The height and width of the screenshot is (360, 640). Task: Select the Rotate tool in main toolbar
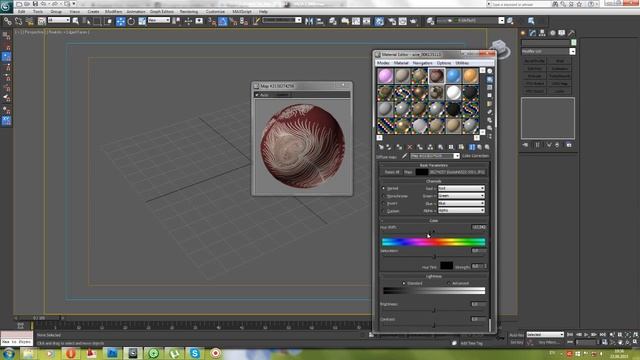click(131, 21)
